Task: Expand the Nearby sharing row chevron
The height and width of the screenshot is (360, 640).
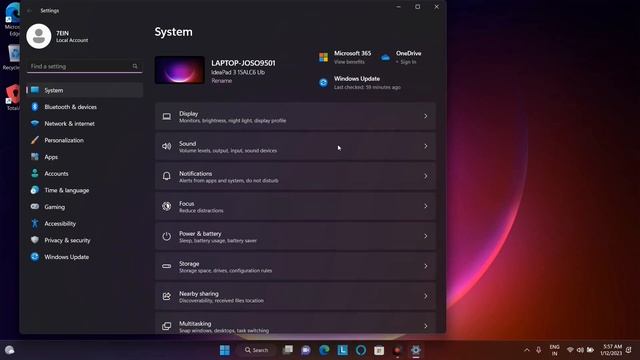Action: pyautogui.click(x=426, y=296)
